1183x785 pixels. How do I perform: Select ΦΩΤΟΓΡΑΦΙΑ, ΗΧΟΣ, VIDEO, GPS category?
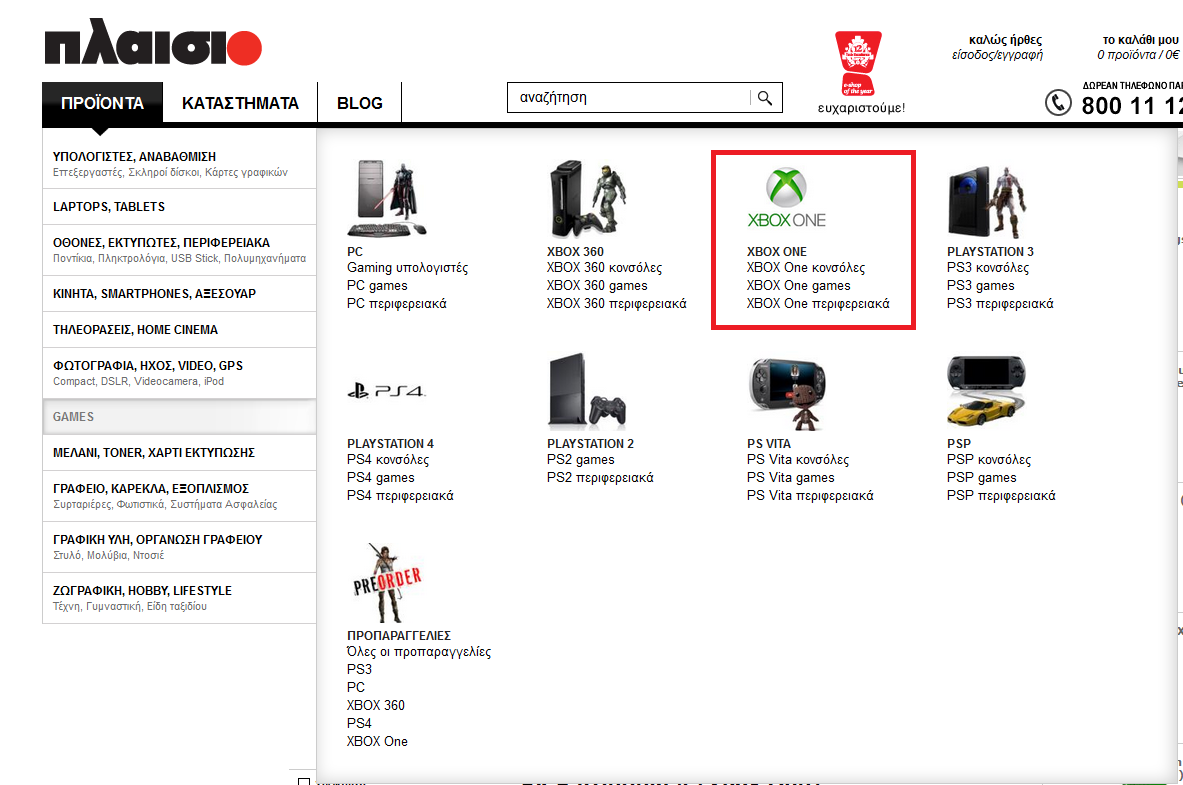[179, 373]
